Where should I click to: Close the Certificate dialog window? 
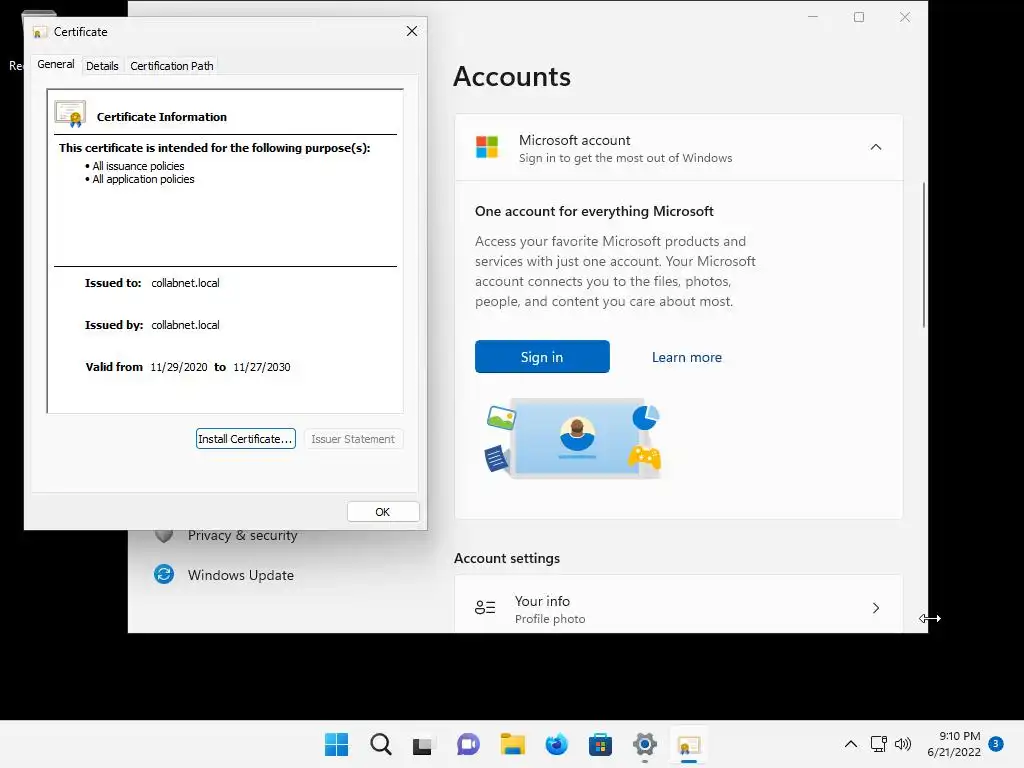point(411,31)
